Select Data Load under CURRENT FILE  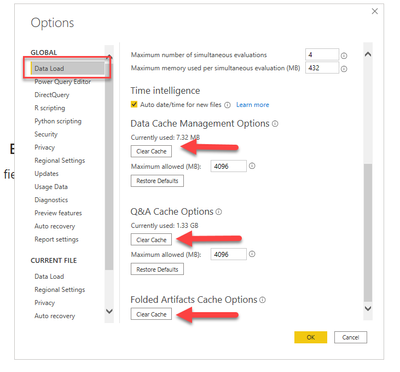pos(49,276)
